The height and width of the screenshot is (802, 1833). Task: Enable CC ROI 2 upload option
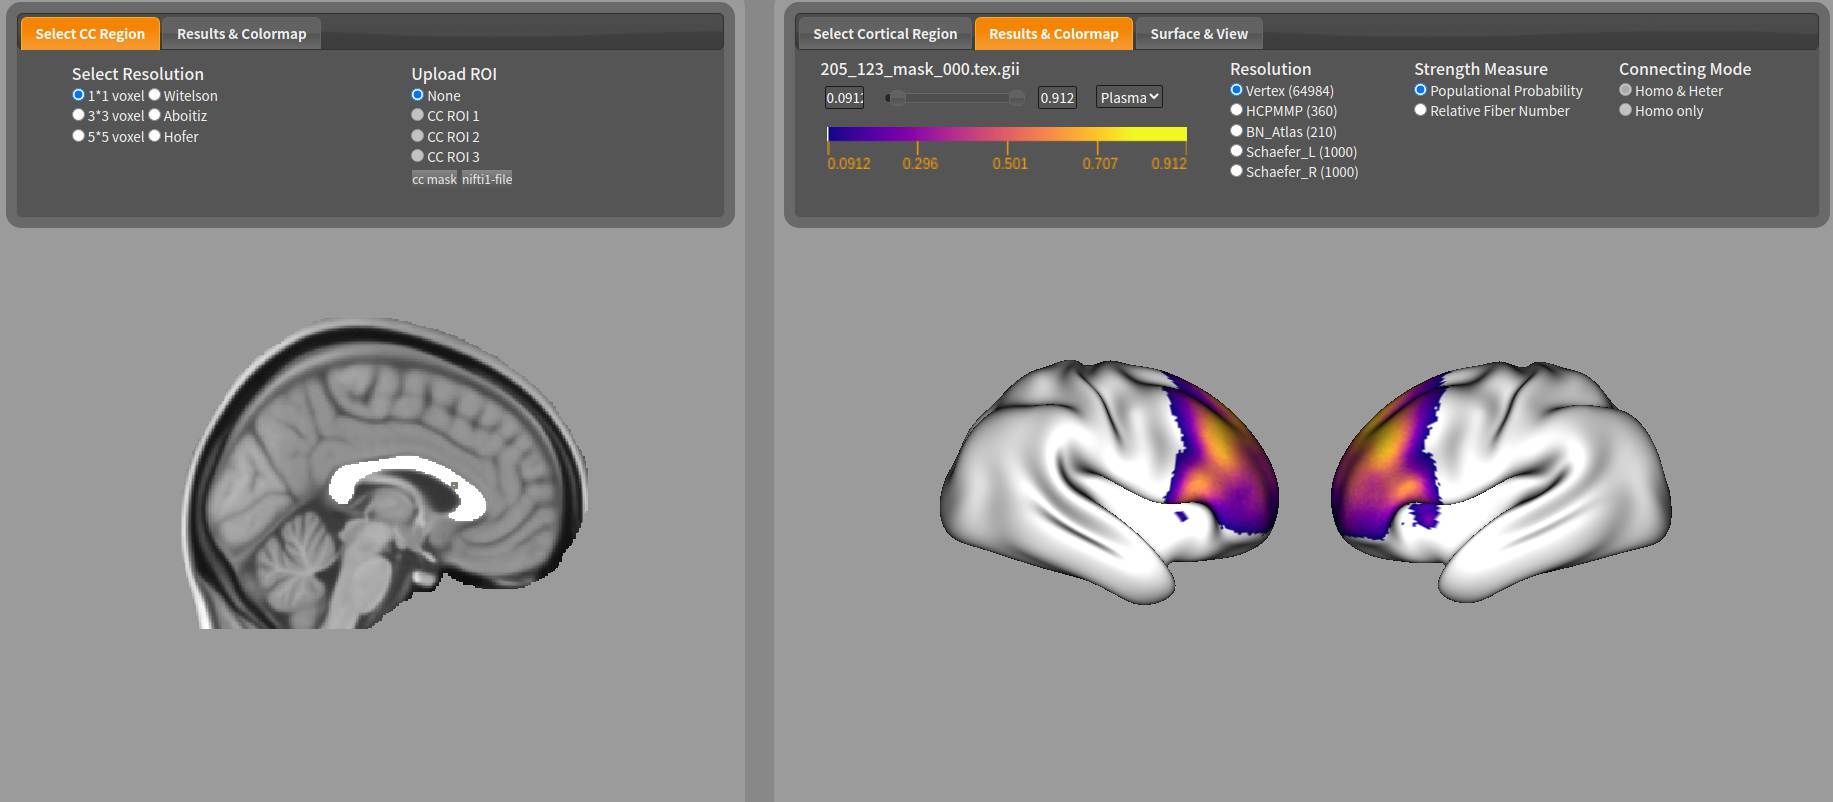[x=418, y=136]
